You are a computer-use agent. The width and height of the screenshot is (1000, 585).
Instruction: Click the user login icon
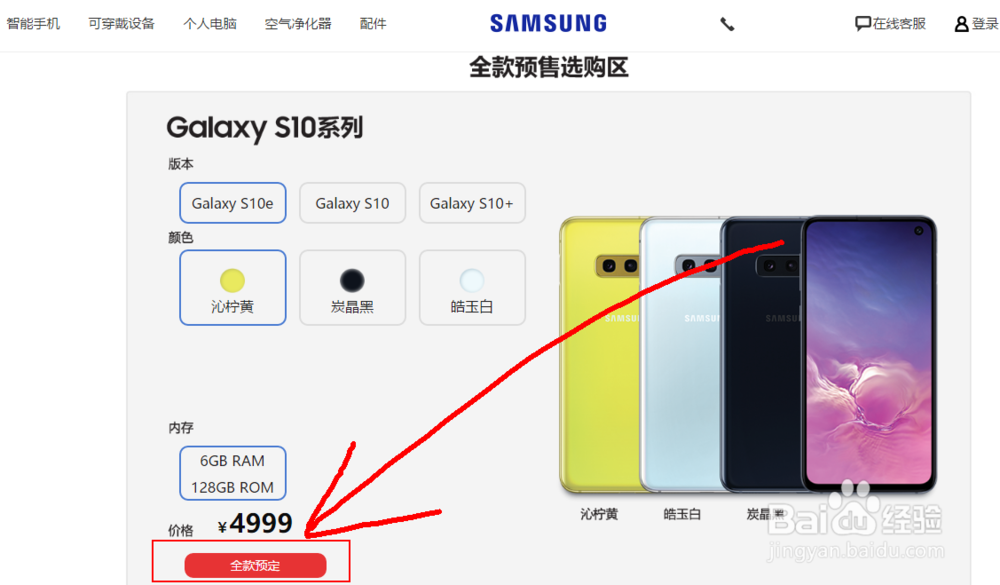(961, 24)
